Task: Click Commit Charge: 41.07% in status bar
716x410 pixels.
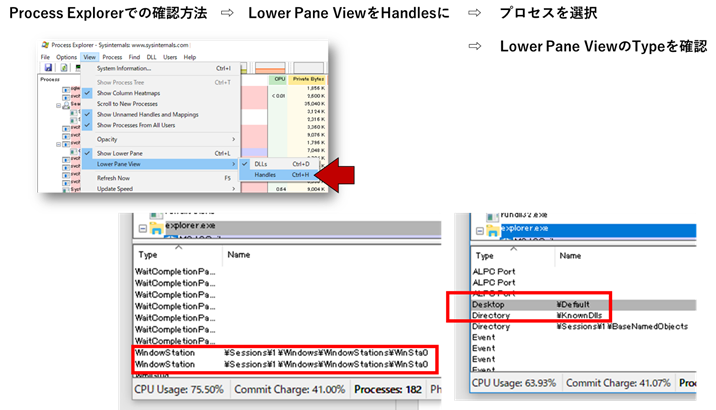Action: pos(618,383)
